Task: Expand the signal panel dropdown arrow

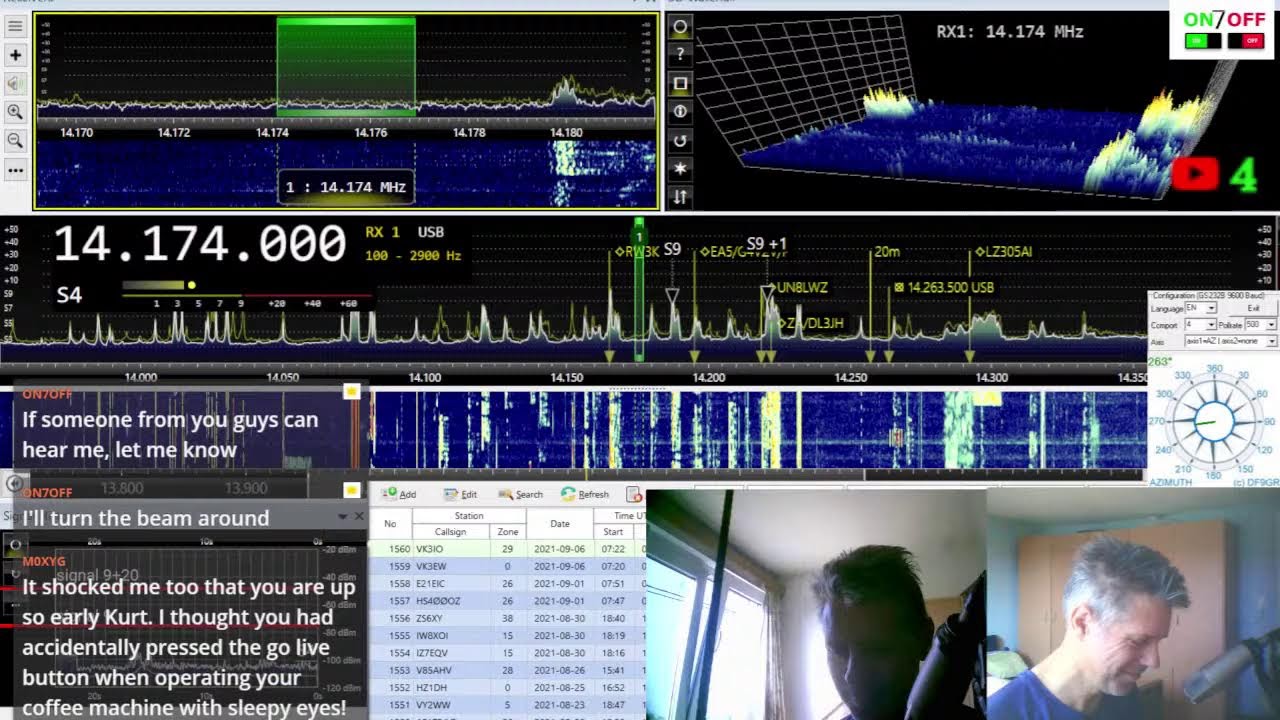Action: [x=343, y=516]
